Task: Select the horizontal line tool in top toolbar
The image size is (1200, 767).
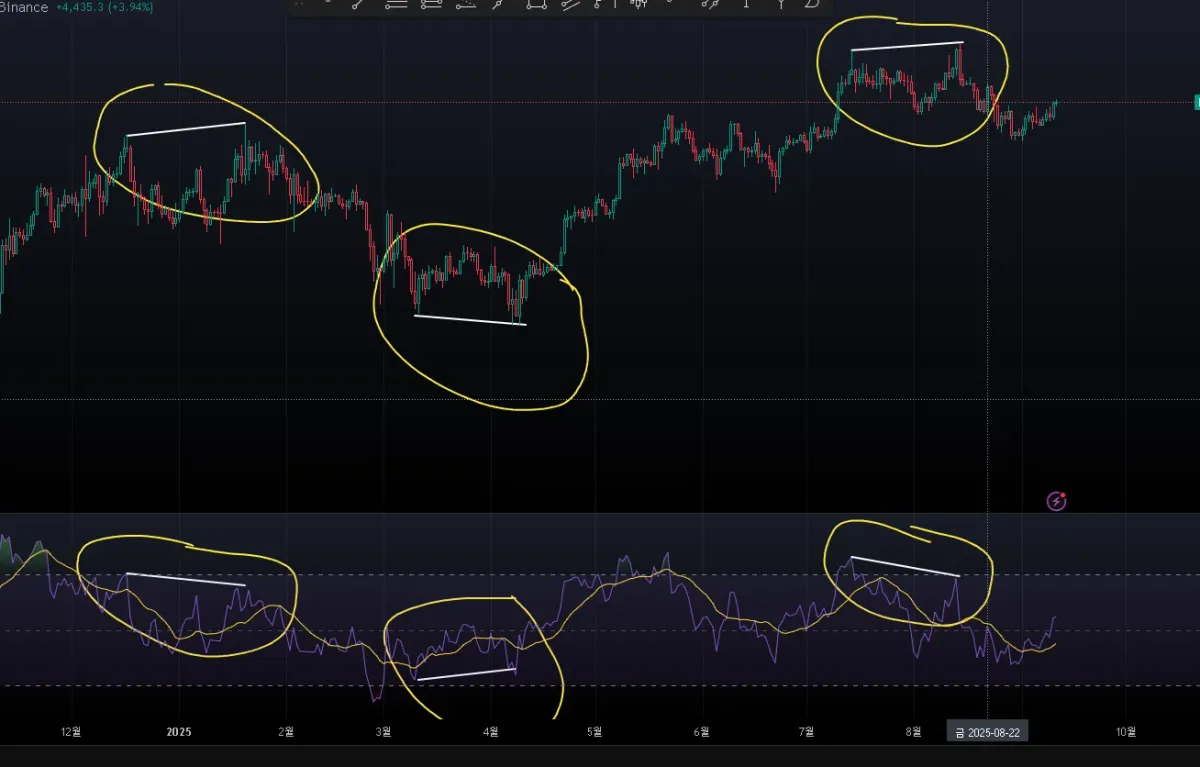Action: click(x=397, y=5)
